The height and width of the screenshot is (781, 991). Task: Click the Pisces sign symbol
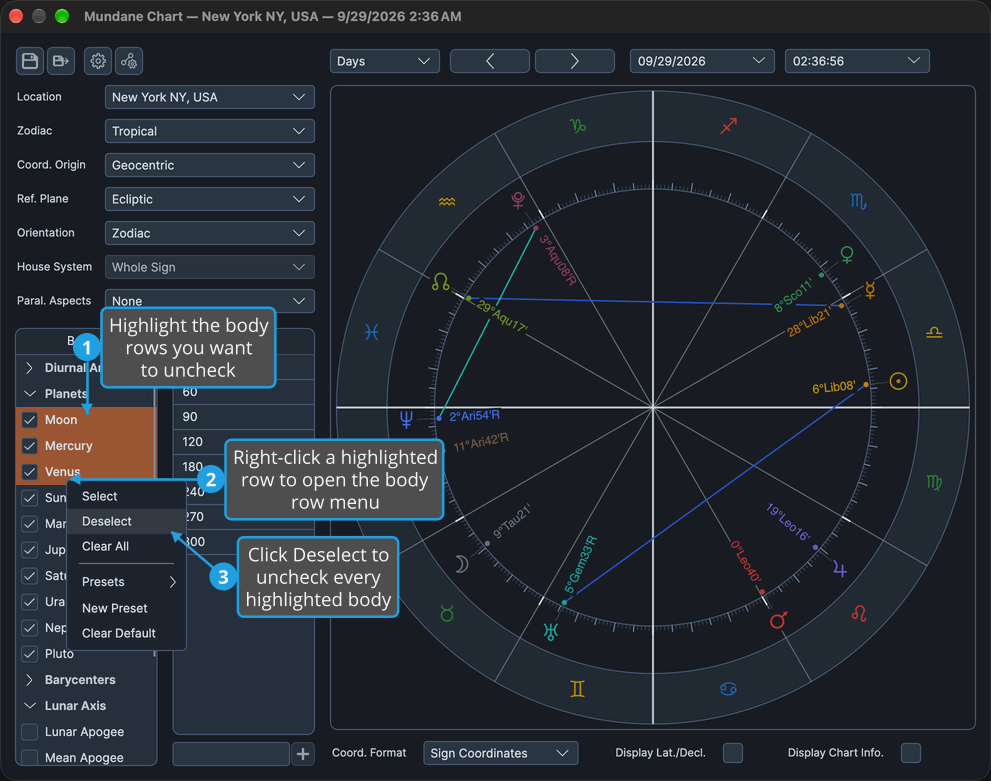tap(372, 332)
